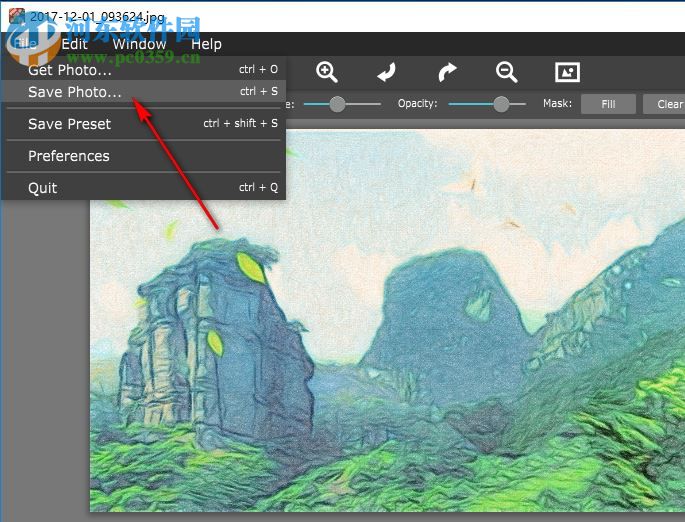Open the Help menu
Viewport: 685px width, 522px height.
pos(206,44)
